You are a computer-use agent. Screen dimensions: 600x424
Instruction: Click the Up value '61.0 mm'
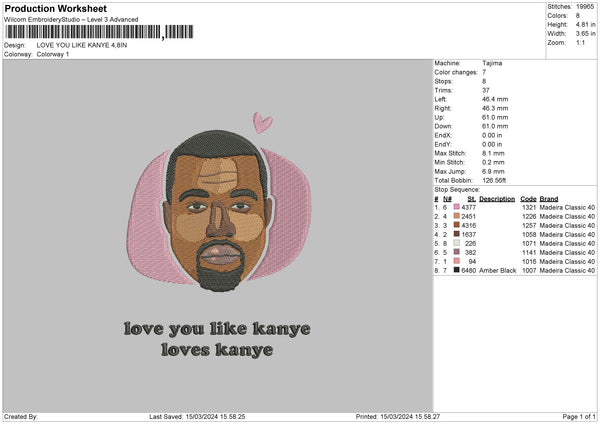495,117
